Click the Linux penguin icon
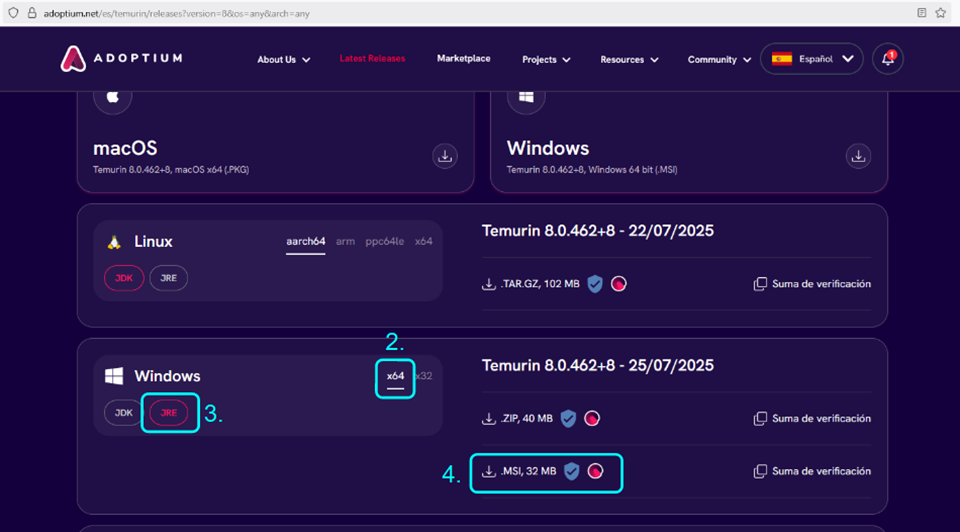Viewport: 960px width, 532px height. click(x=114, y=242)
